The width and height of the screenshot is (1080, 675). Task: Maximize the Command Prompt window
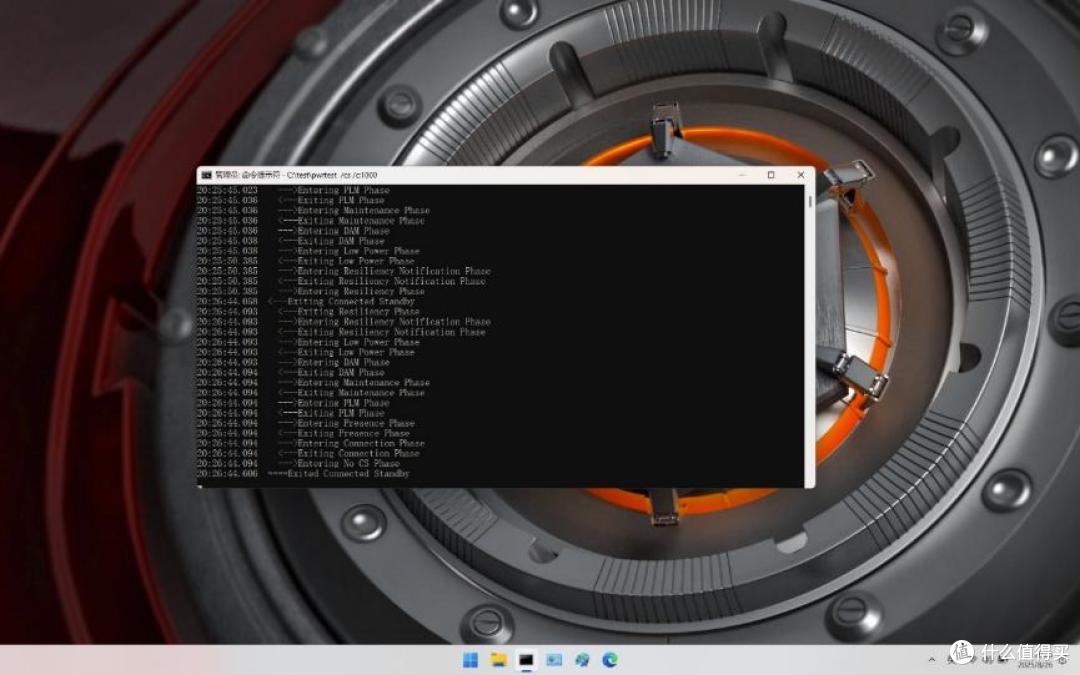(x=771, y=175)
